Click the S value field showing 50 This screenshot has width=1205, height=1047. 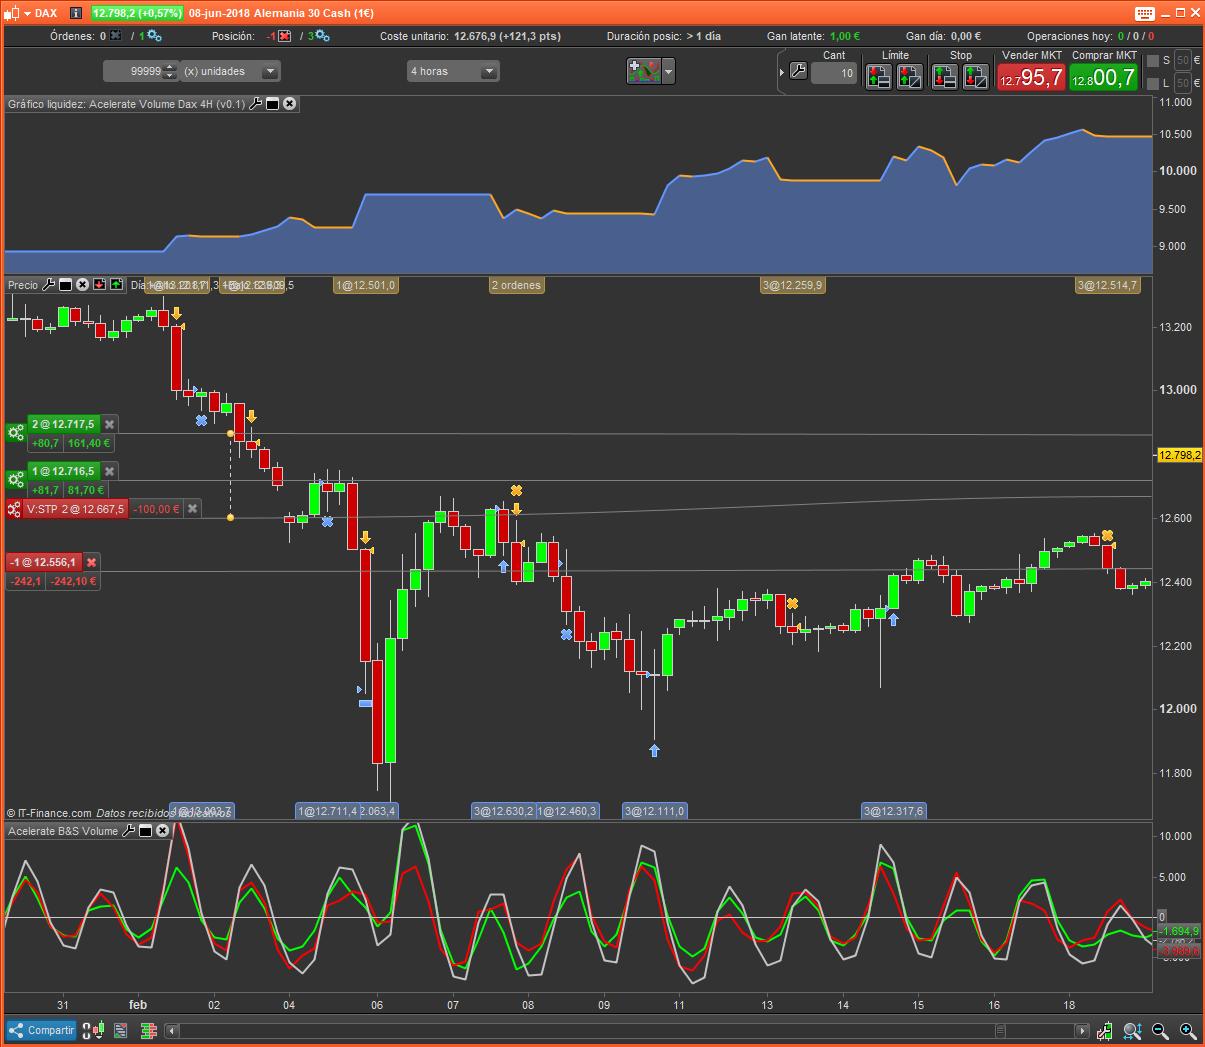1183,61
